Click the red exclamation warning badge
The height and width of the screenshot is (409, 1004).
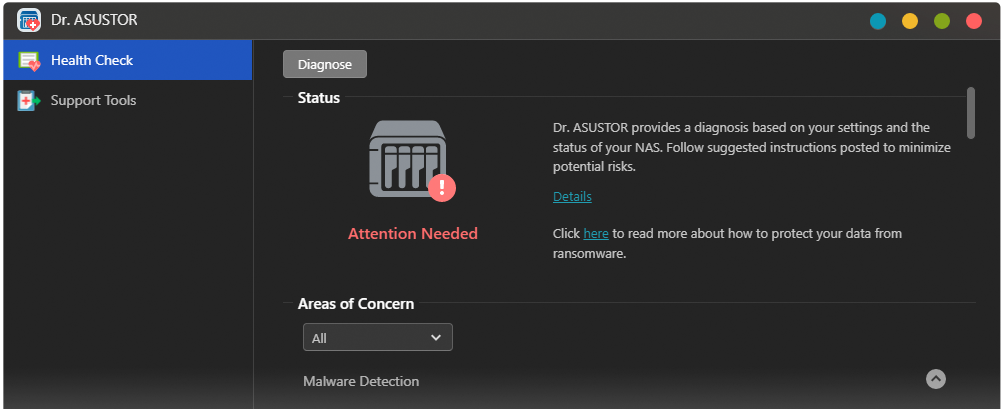click(441, 187)
